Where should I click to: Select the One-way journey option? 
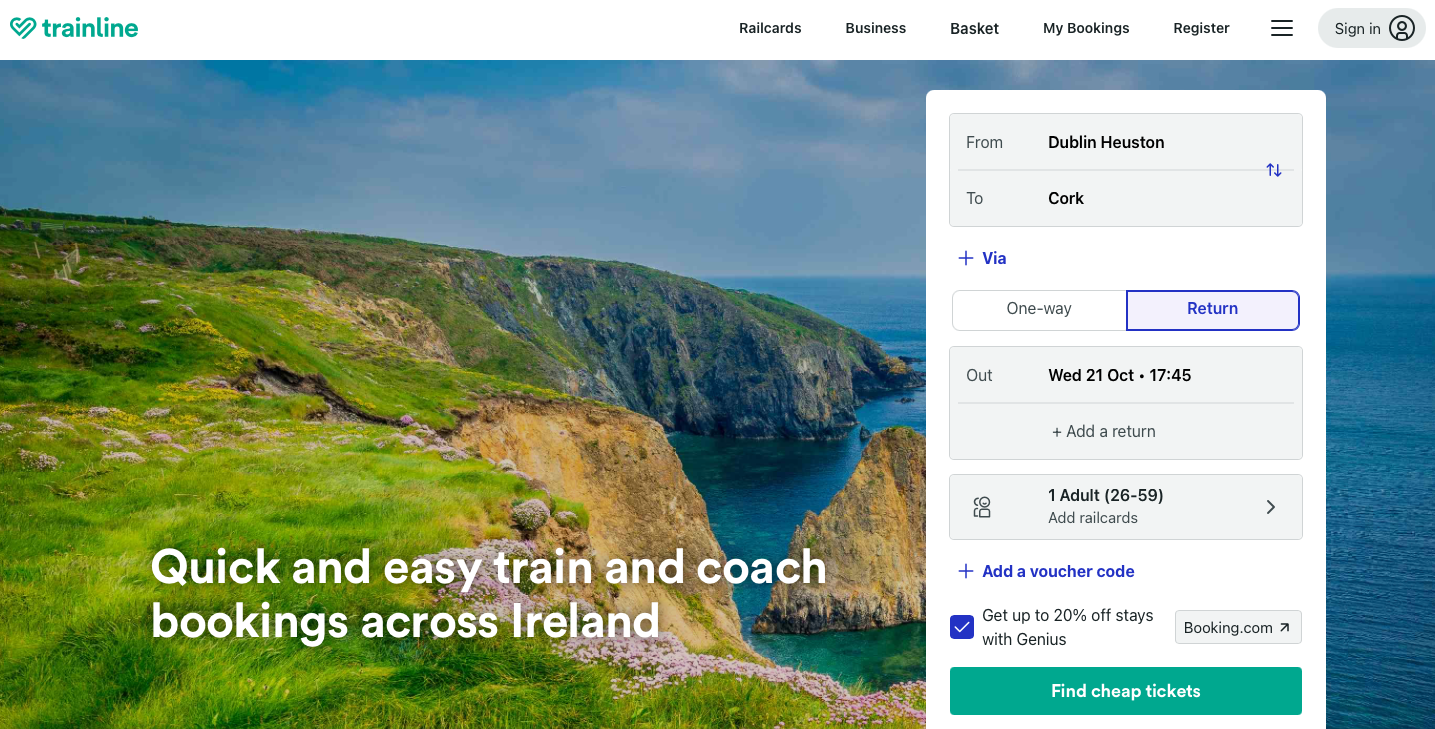coord(1039,309)
